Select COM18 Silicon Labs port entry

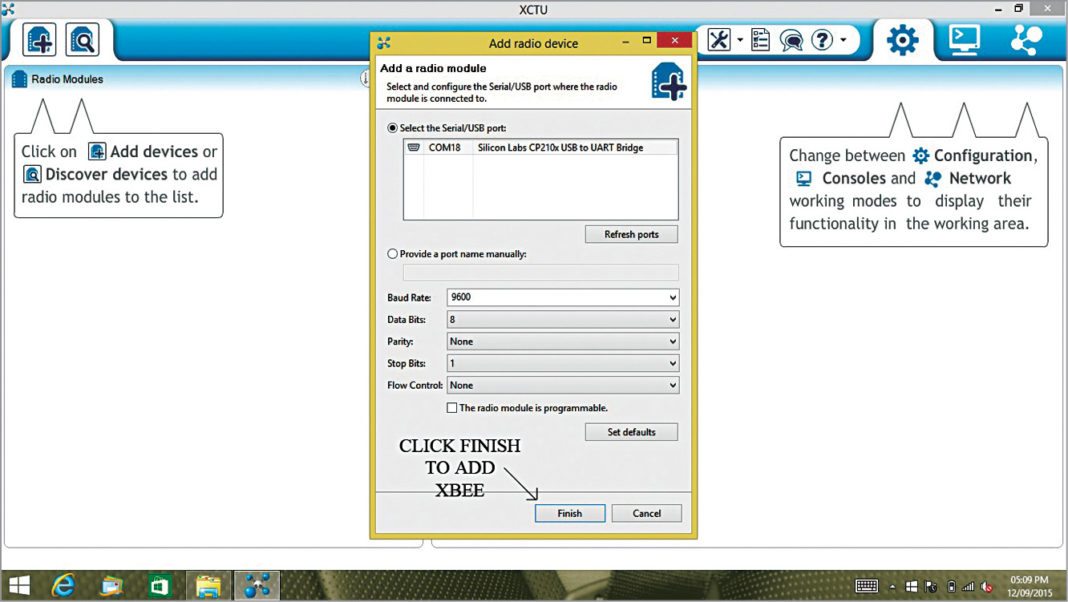tap(540, 148)
